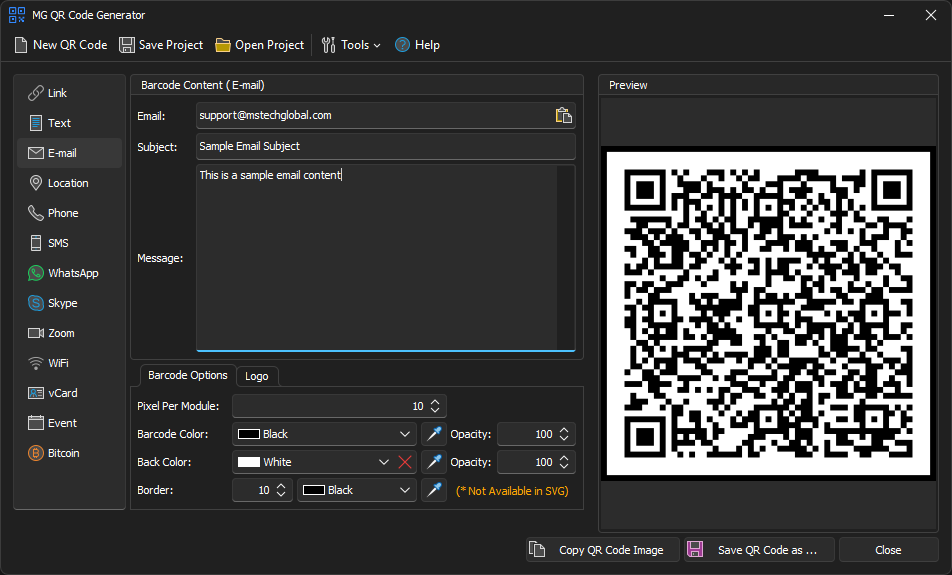Click Copy QR Code Image button
Image resolution: width=952 pixels, height=575 pixels.
603,550
